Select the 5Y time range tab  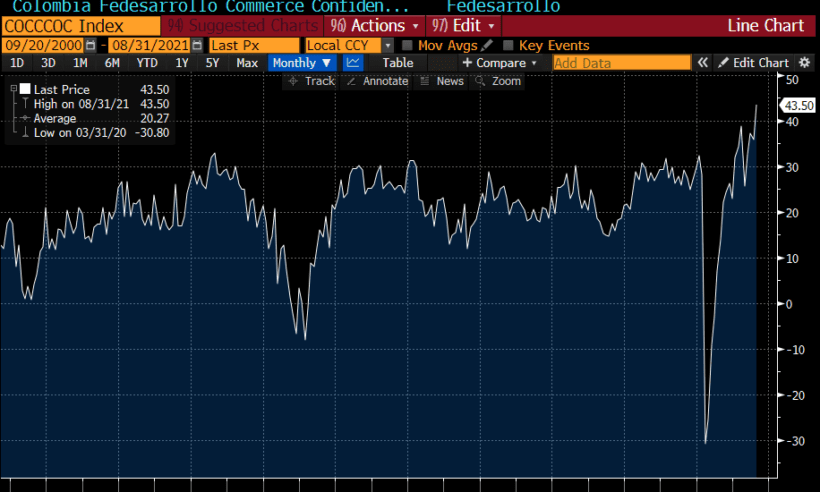click(212, 63)
